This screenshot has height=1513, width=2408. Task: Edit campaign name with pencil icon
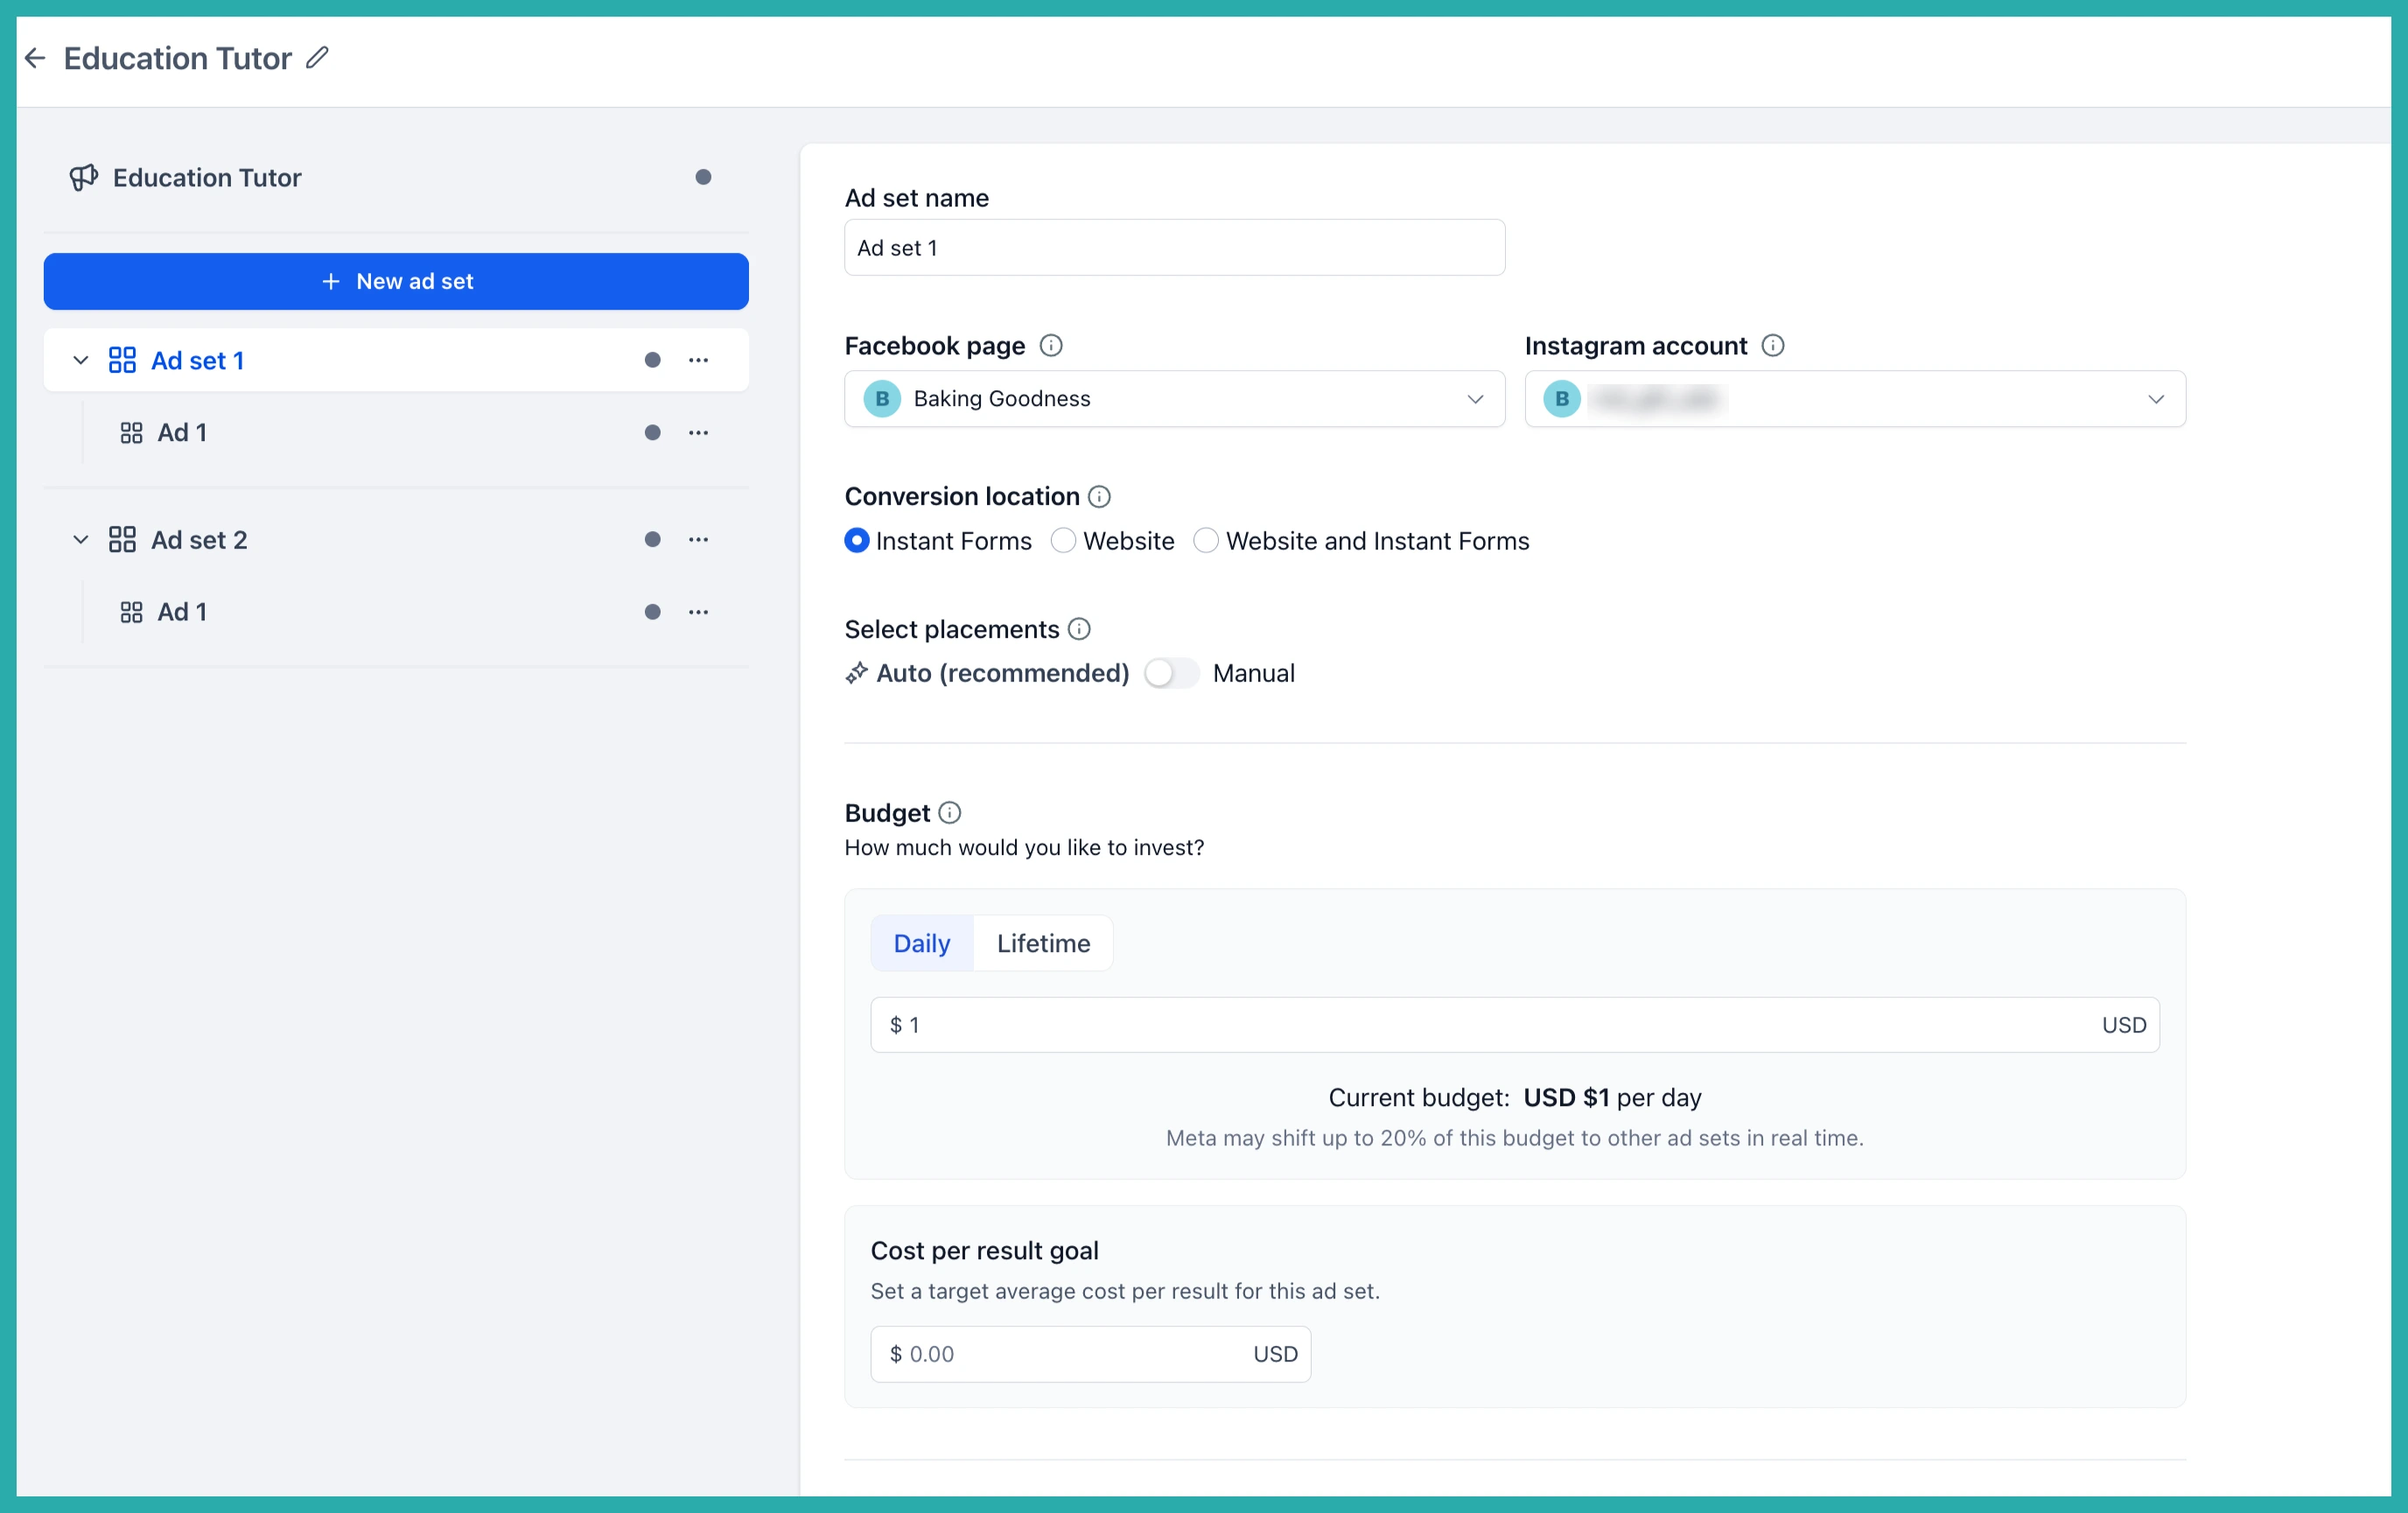(x=317, y=57)
